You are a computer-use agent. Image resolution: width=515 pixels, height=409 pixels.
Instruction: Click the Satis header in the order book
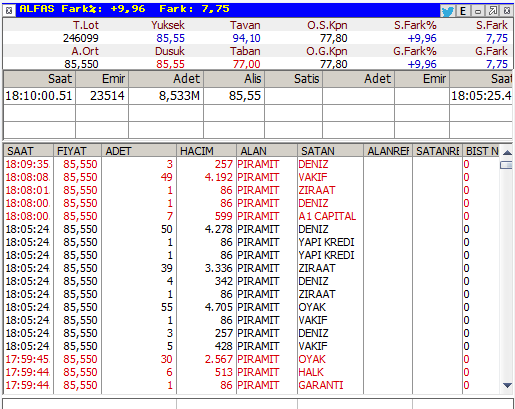pos(293,79)
